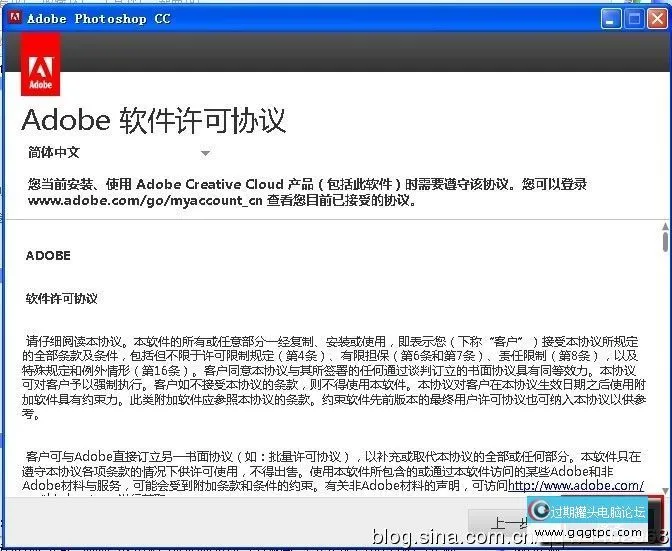Click the Adobe icon in the title bar
This screenshot has height=551, width=672.
click(13, 18)
